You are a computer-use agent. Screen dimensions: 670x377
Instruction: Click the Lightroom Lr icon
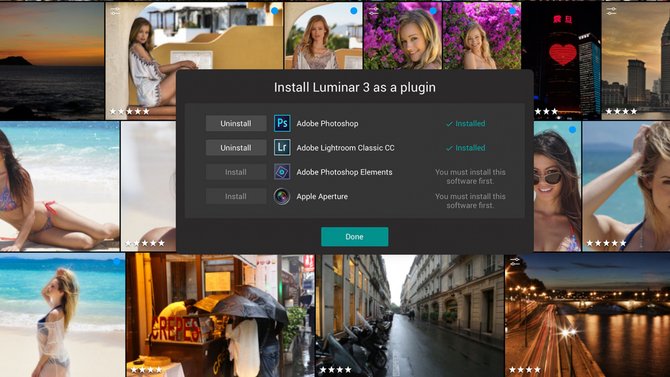[282, 147]
